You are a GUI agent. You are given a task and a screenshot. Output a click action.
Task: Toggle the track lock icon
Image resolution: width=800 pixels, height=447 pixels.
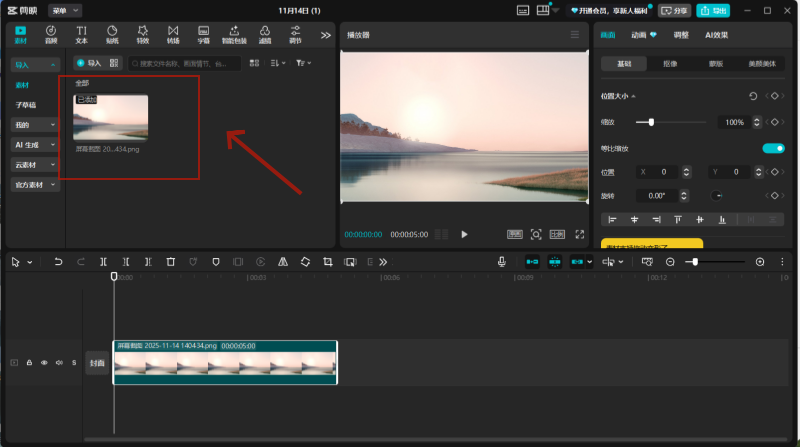coord(29,363)
